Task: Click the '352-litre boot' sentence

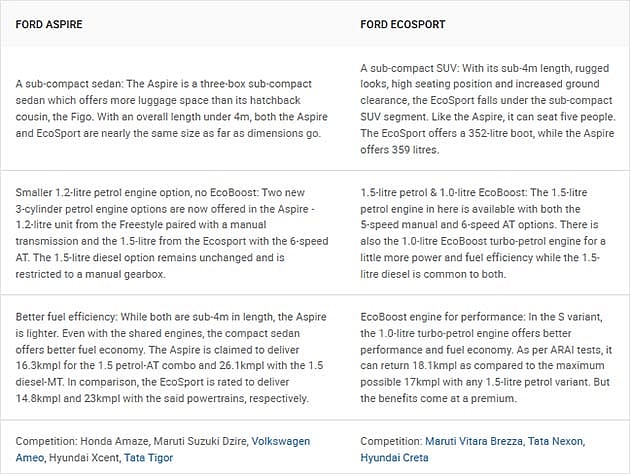Action: pyautogui.click(x=487, y=141)
